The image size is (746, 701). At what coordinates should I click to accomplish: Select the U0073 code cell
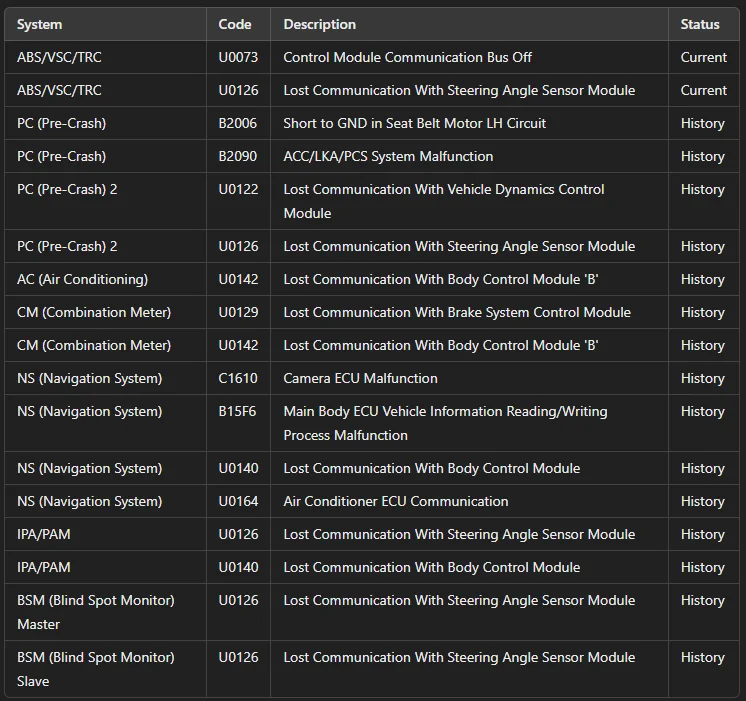point(238,57)
